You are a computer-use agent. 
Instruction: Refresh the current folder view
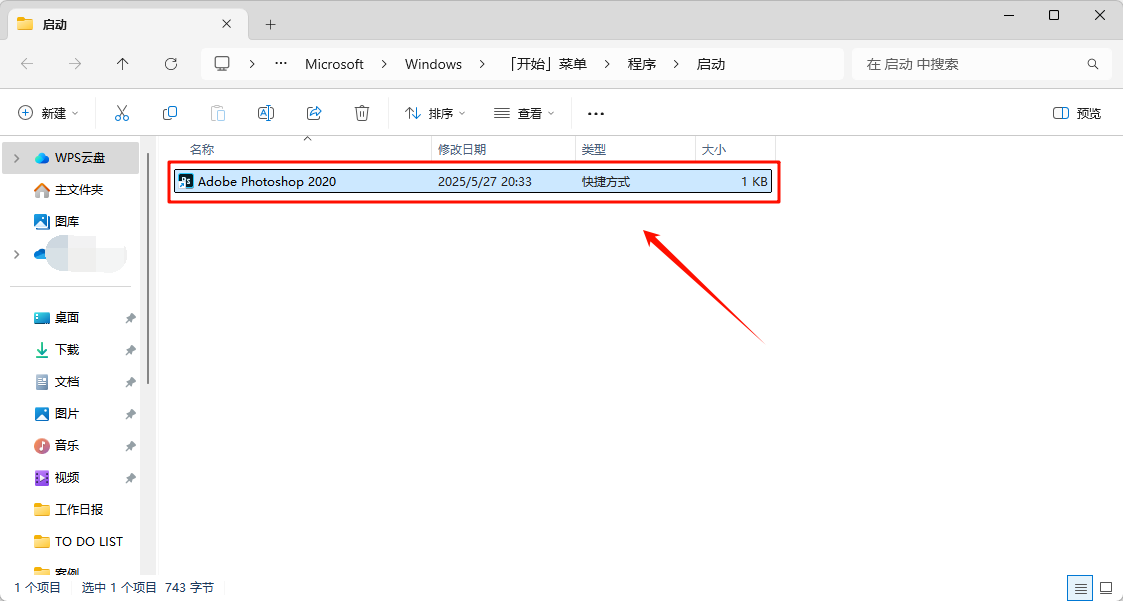(x=170, y=64)
